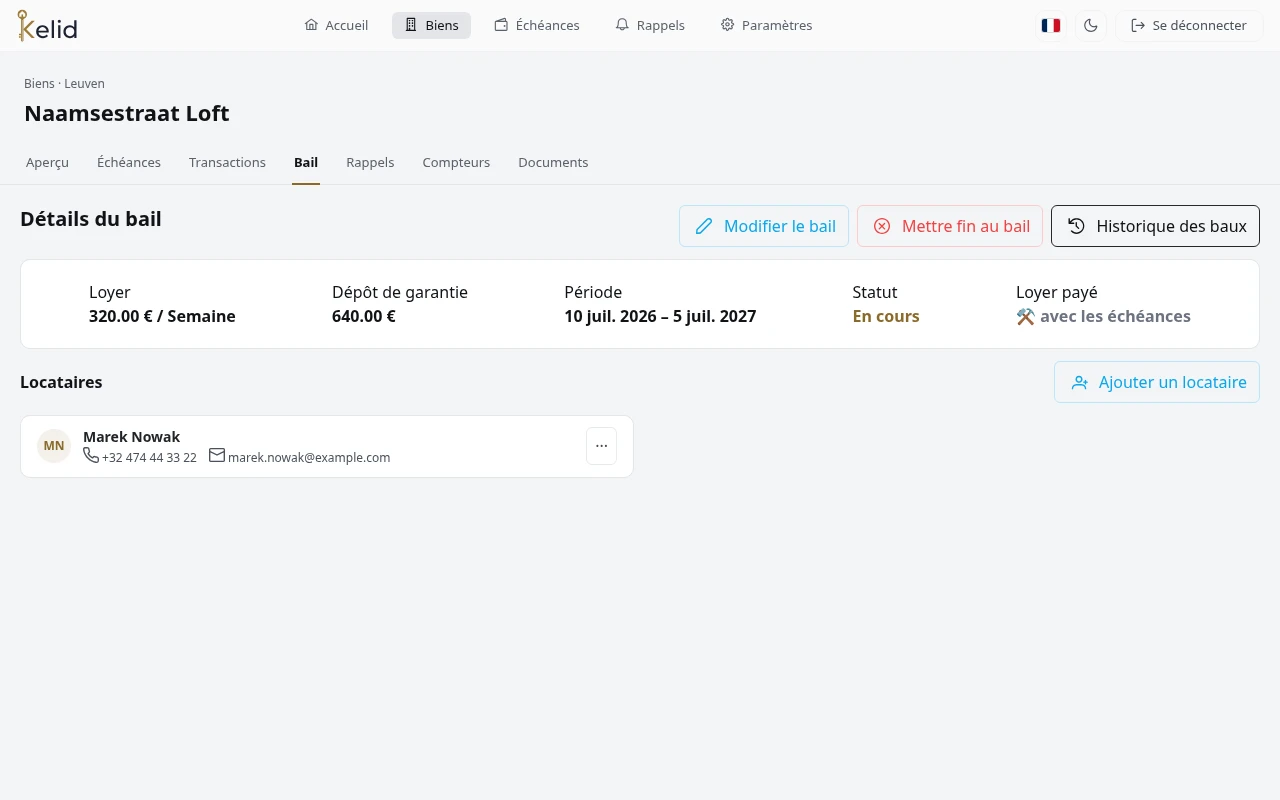Click the En cours status

tap(886, 317)
